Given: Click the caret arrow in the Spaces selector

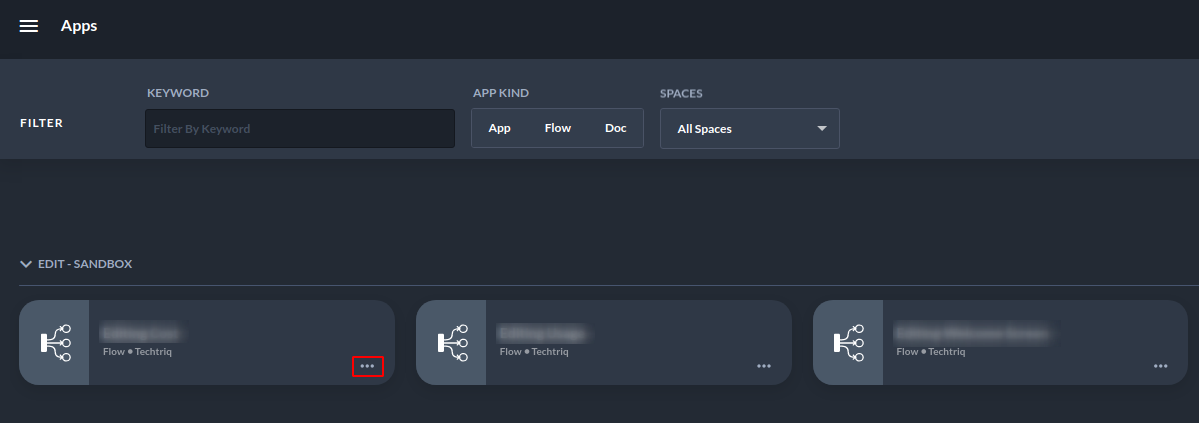Looking at the screenshot, I should coord(822,129).
